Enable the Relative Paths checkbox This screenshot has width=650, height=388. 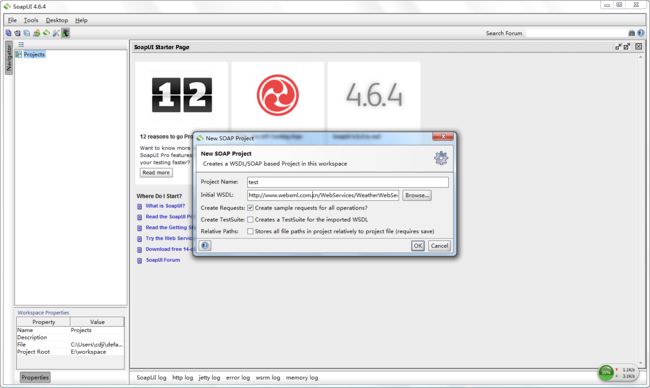(x=250, y=231)
